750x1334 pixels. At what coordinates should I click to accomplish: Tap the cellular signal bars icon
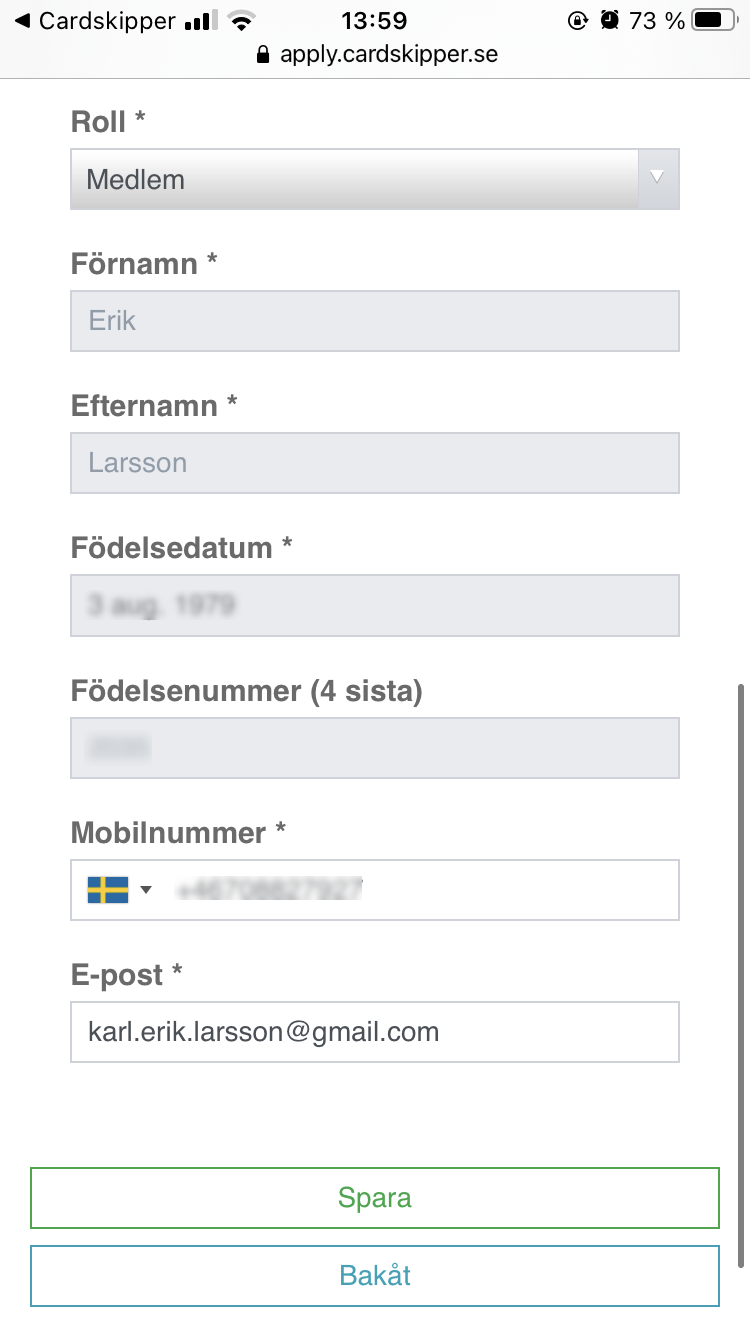pos(201,21)
